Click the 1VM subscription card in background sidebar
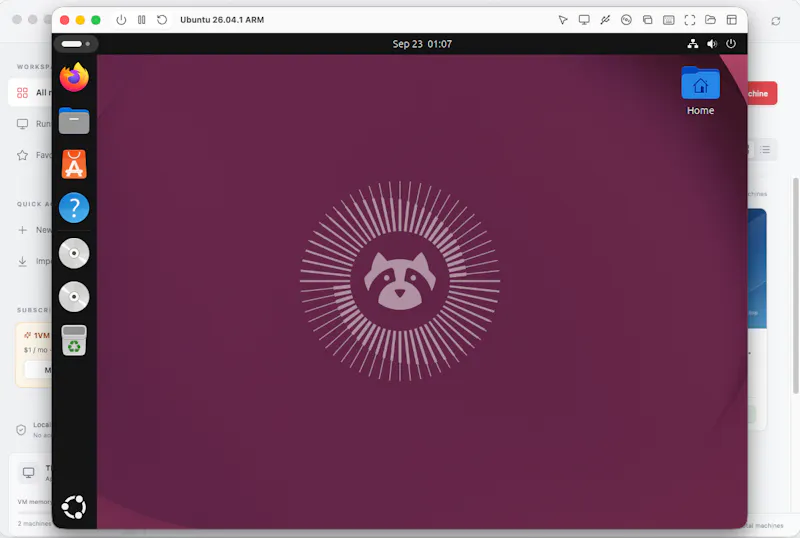Image resolution: width=800 pixels, height=538 pixels. pos(34,355)
